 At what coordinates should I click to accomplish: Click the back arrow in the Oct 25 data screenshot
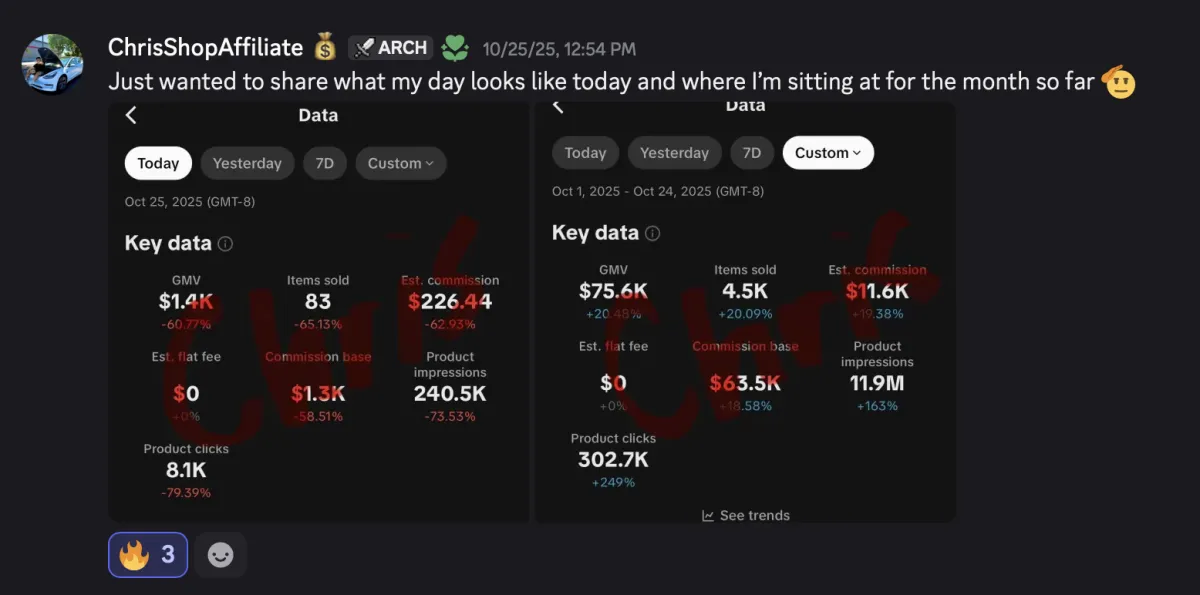(x=131, y=115)
